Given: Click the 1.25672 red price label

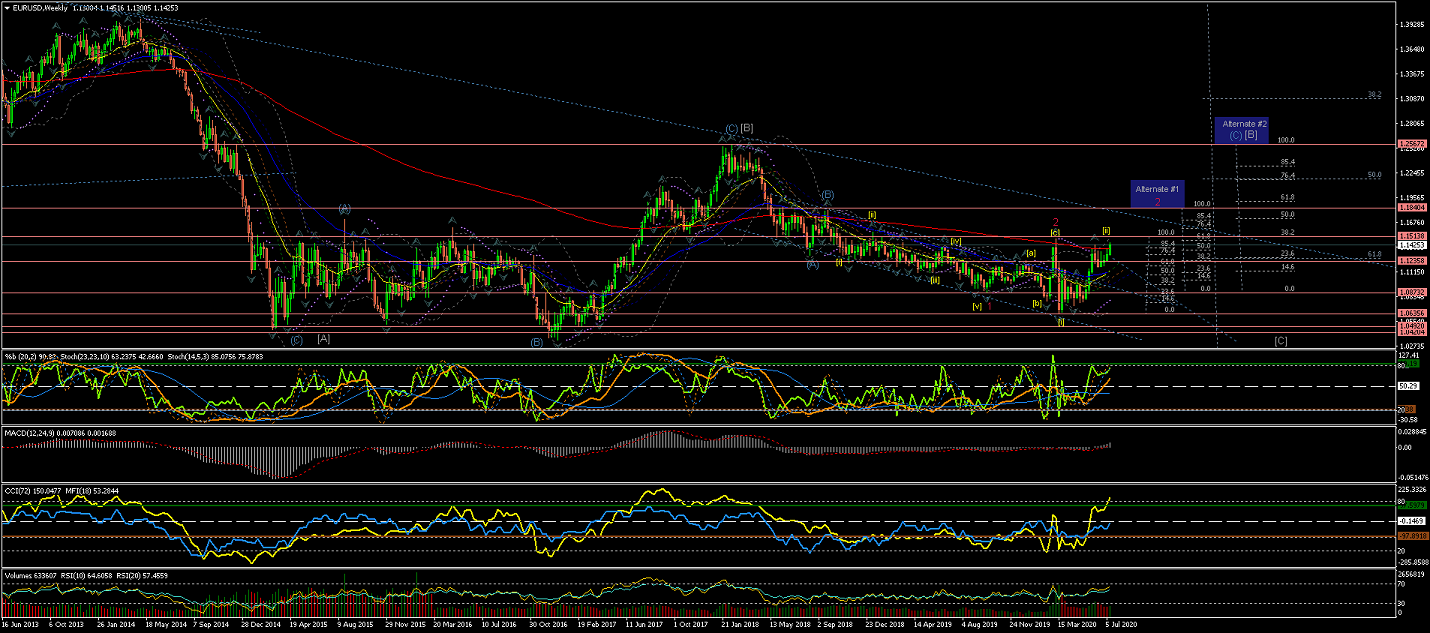Looking at the screenshot, I should point(1411,144).
